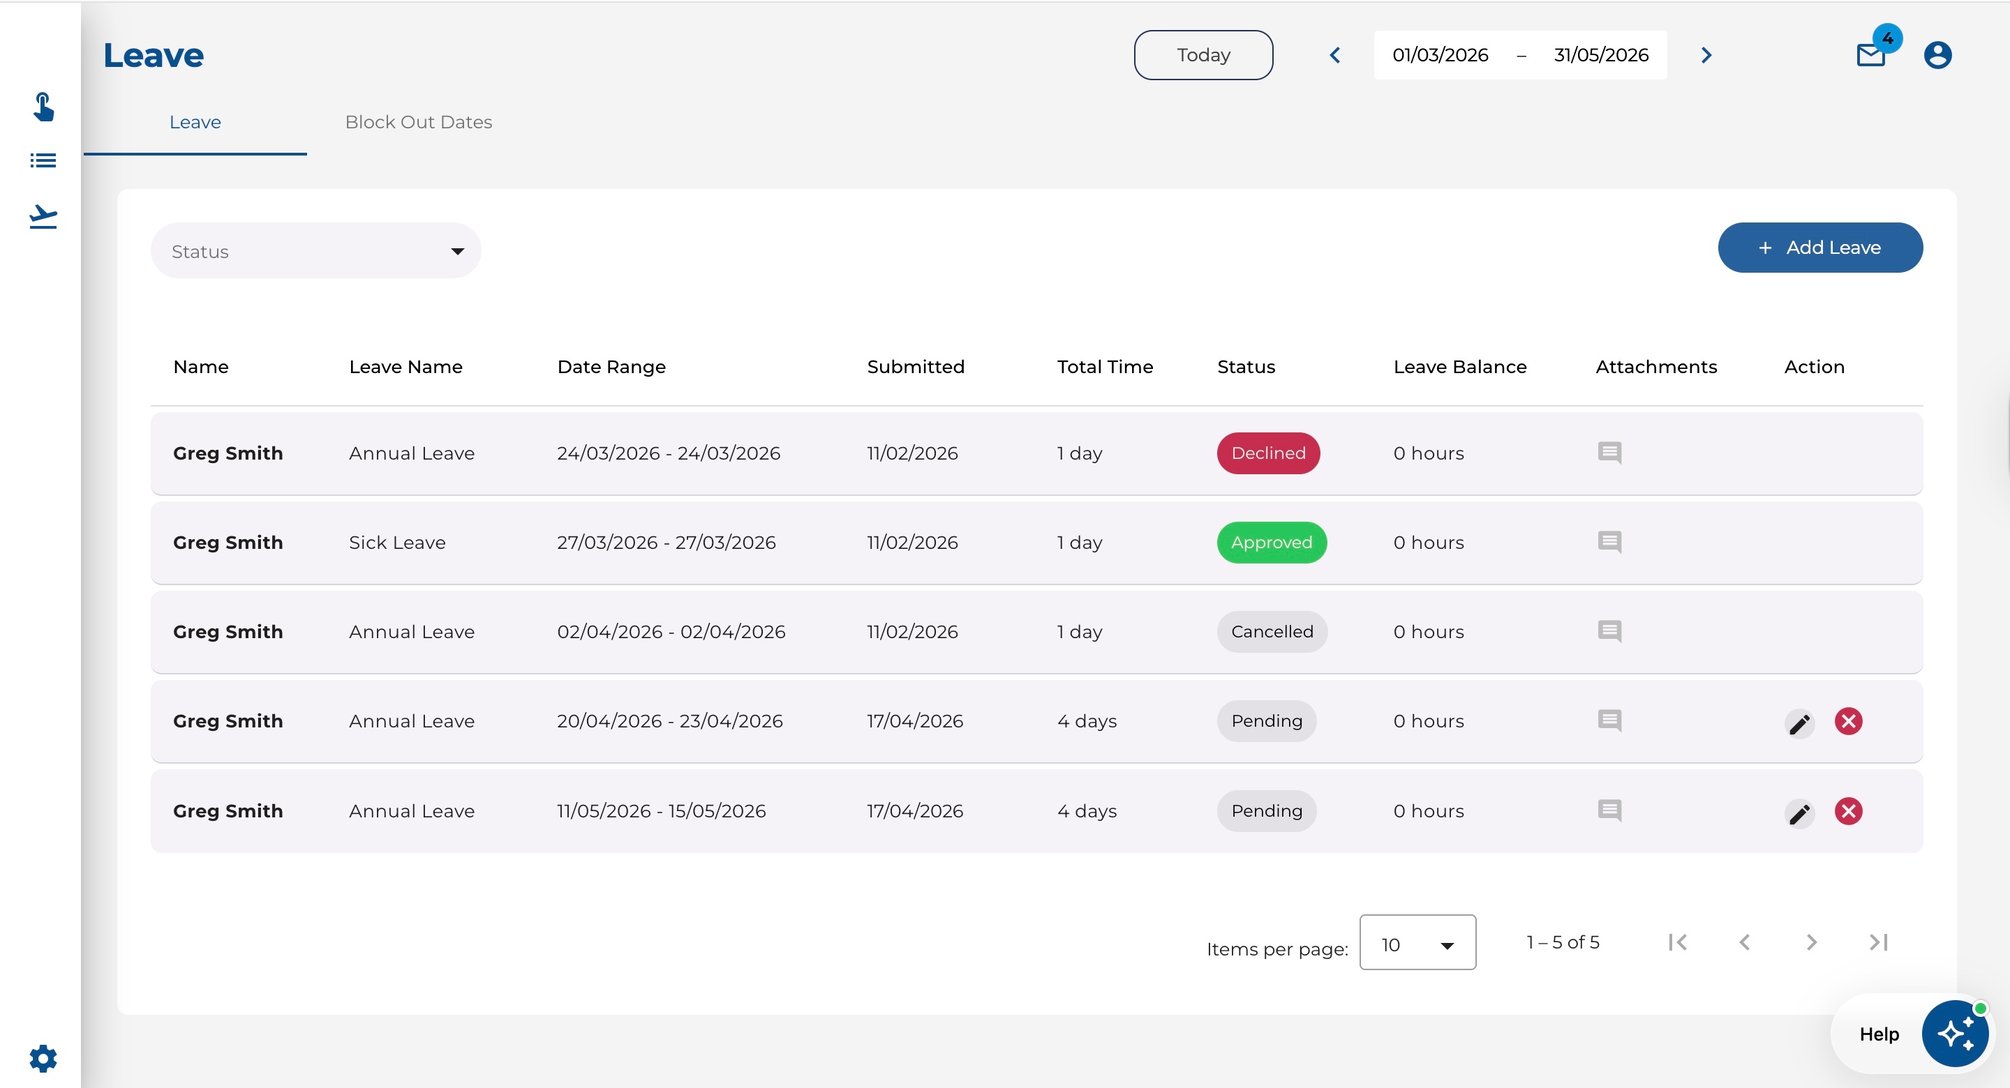The width and height of the screenshot is (2010, 1088).
Task: Switch to the Leave tab
Action: point(195,122)
